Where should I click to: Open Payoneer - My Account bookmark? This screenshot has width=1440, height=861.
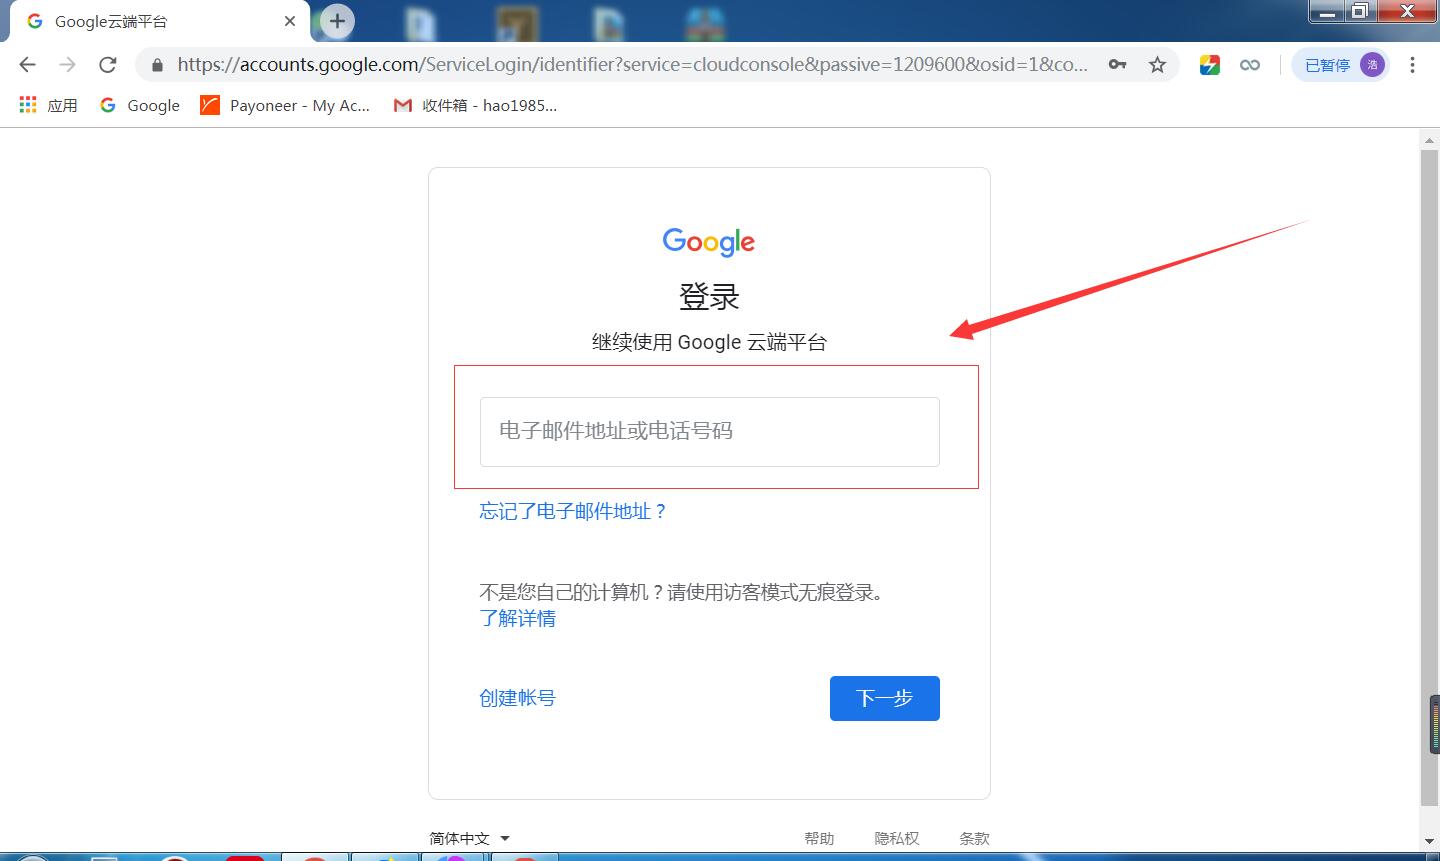(x=285, y=105)
